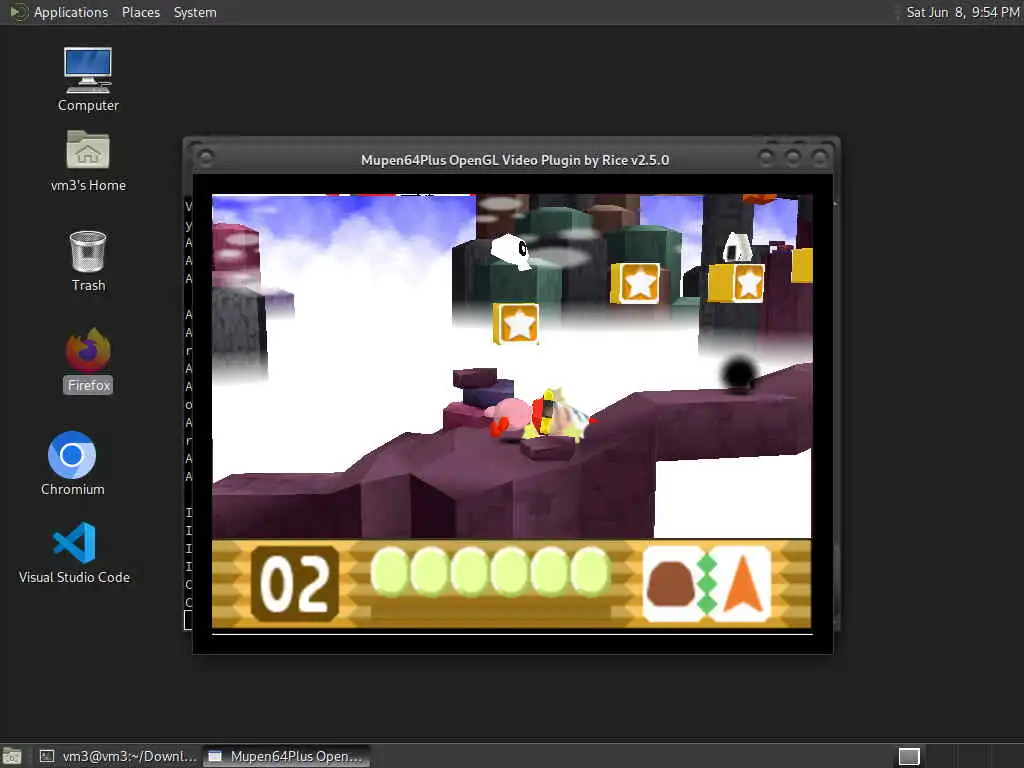Open the Applications menu
The height and width of the screenshot is (768, 1024).
71,12
